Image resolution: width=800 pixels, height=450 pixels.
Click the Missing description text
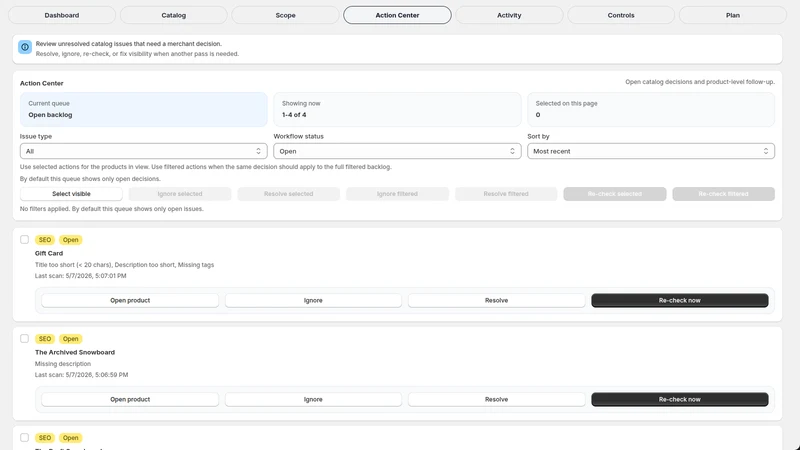(x=63, y=364)
